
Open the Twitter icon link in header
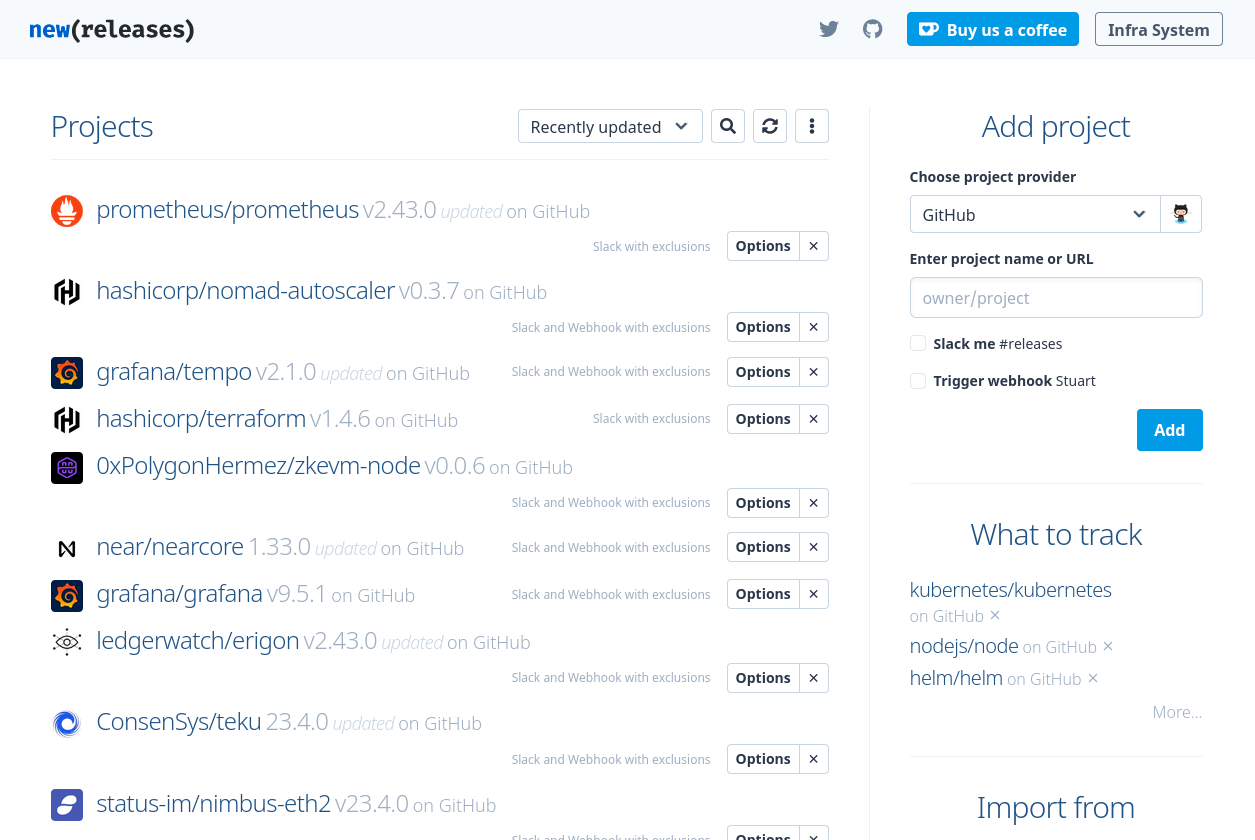pyautogui.click(x=828, y=29)
